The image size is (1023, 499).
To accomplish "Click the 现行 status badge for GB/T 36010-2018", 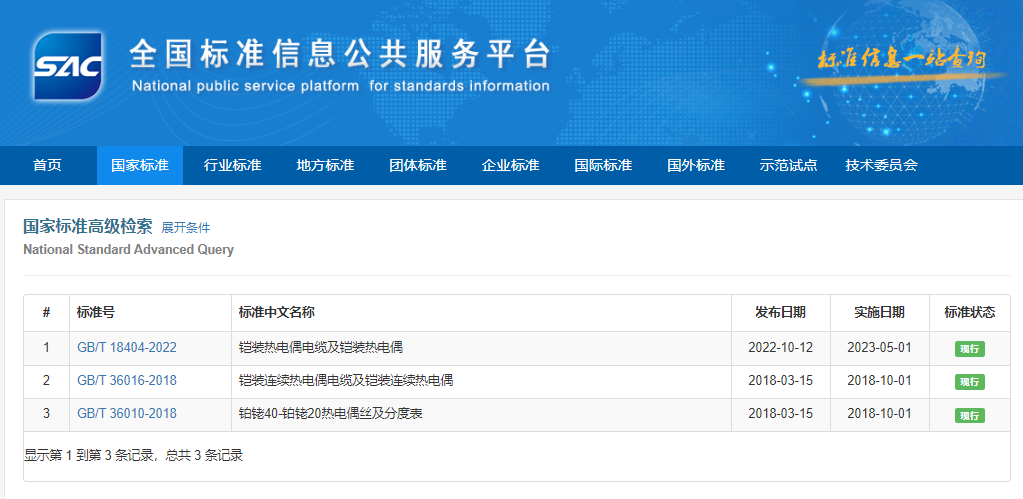I will click(x=969, y=415).
